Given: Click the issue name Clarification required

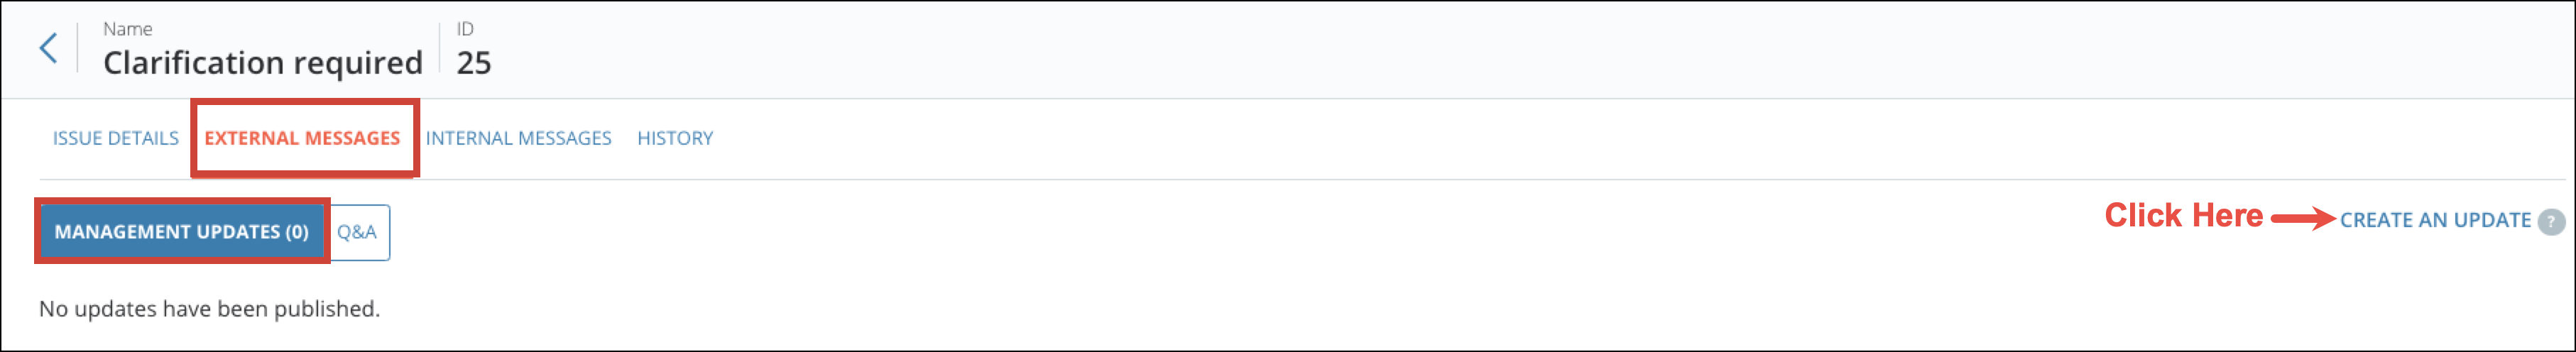Looking at the screenshot, I should tap(263, 63).
